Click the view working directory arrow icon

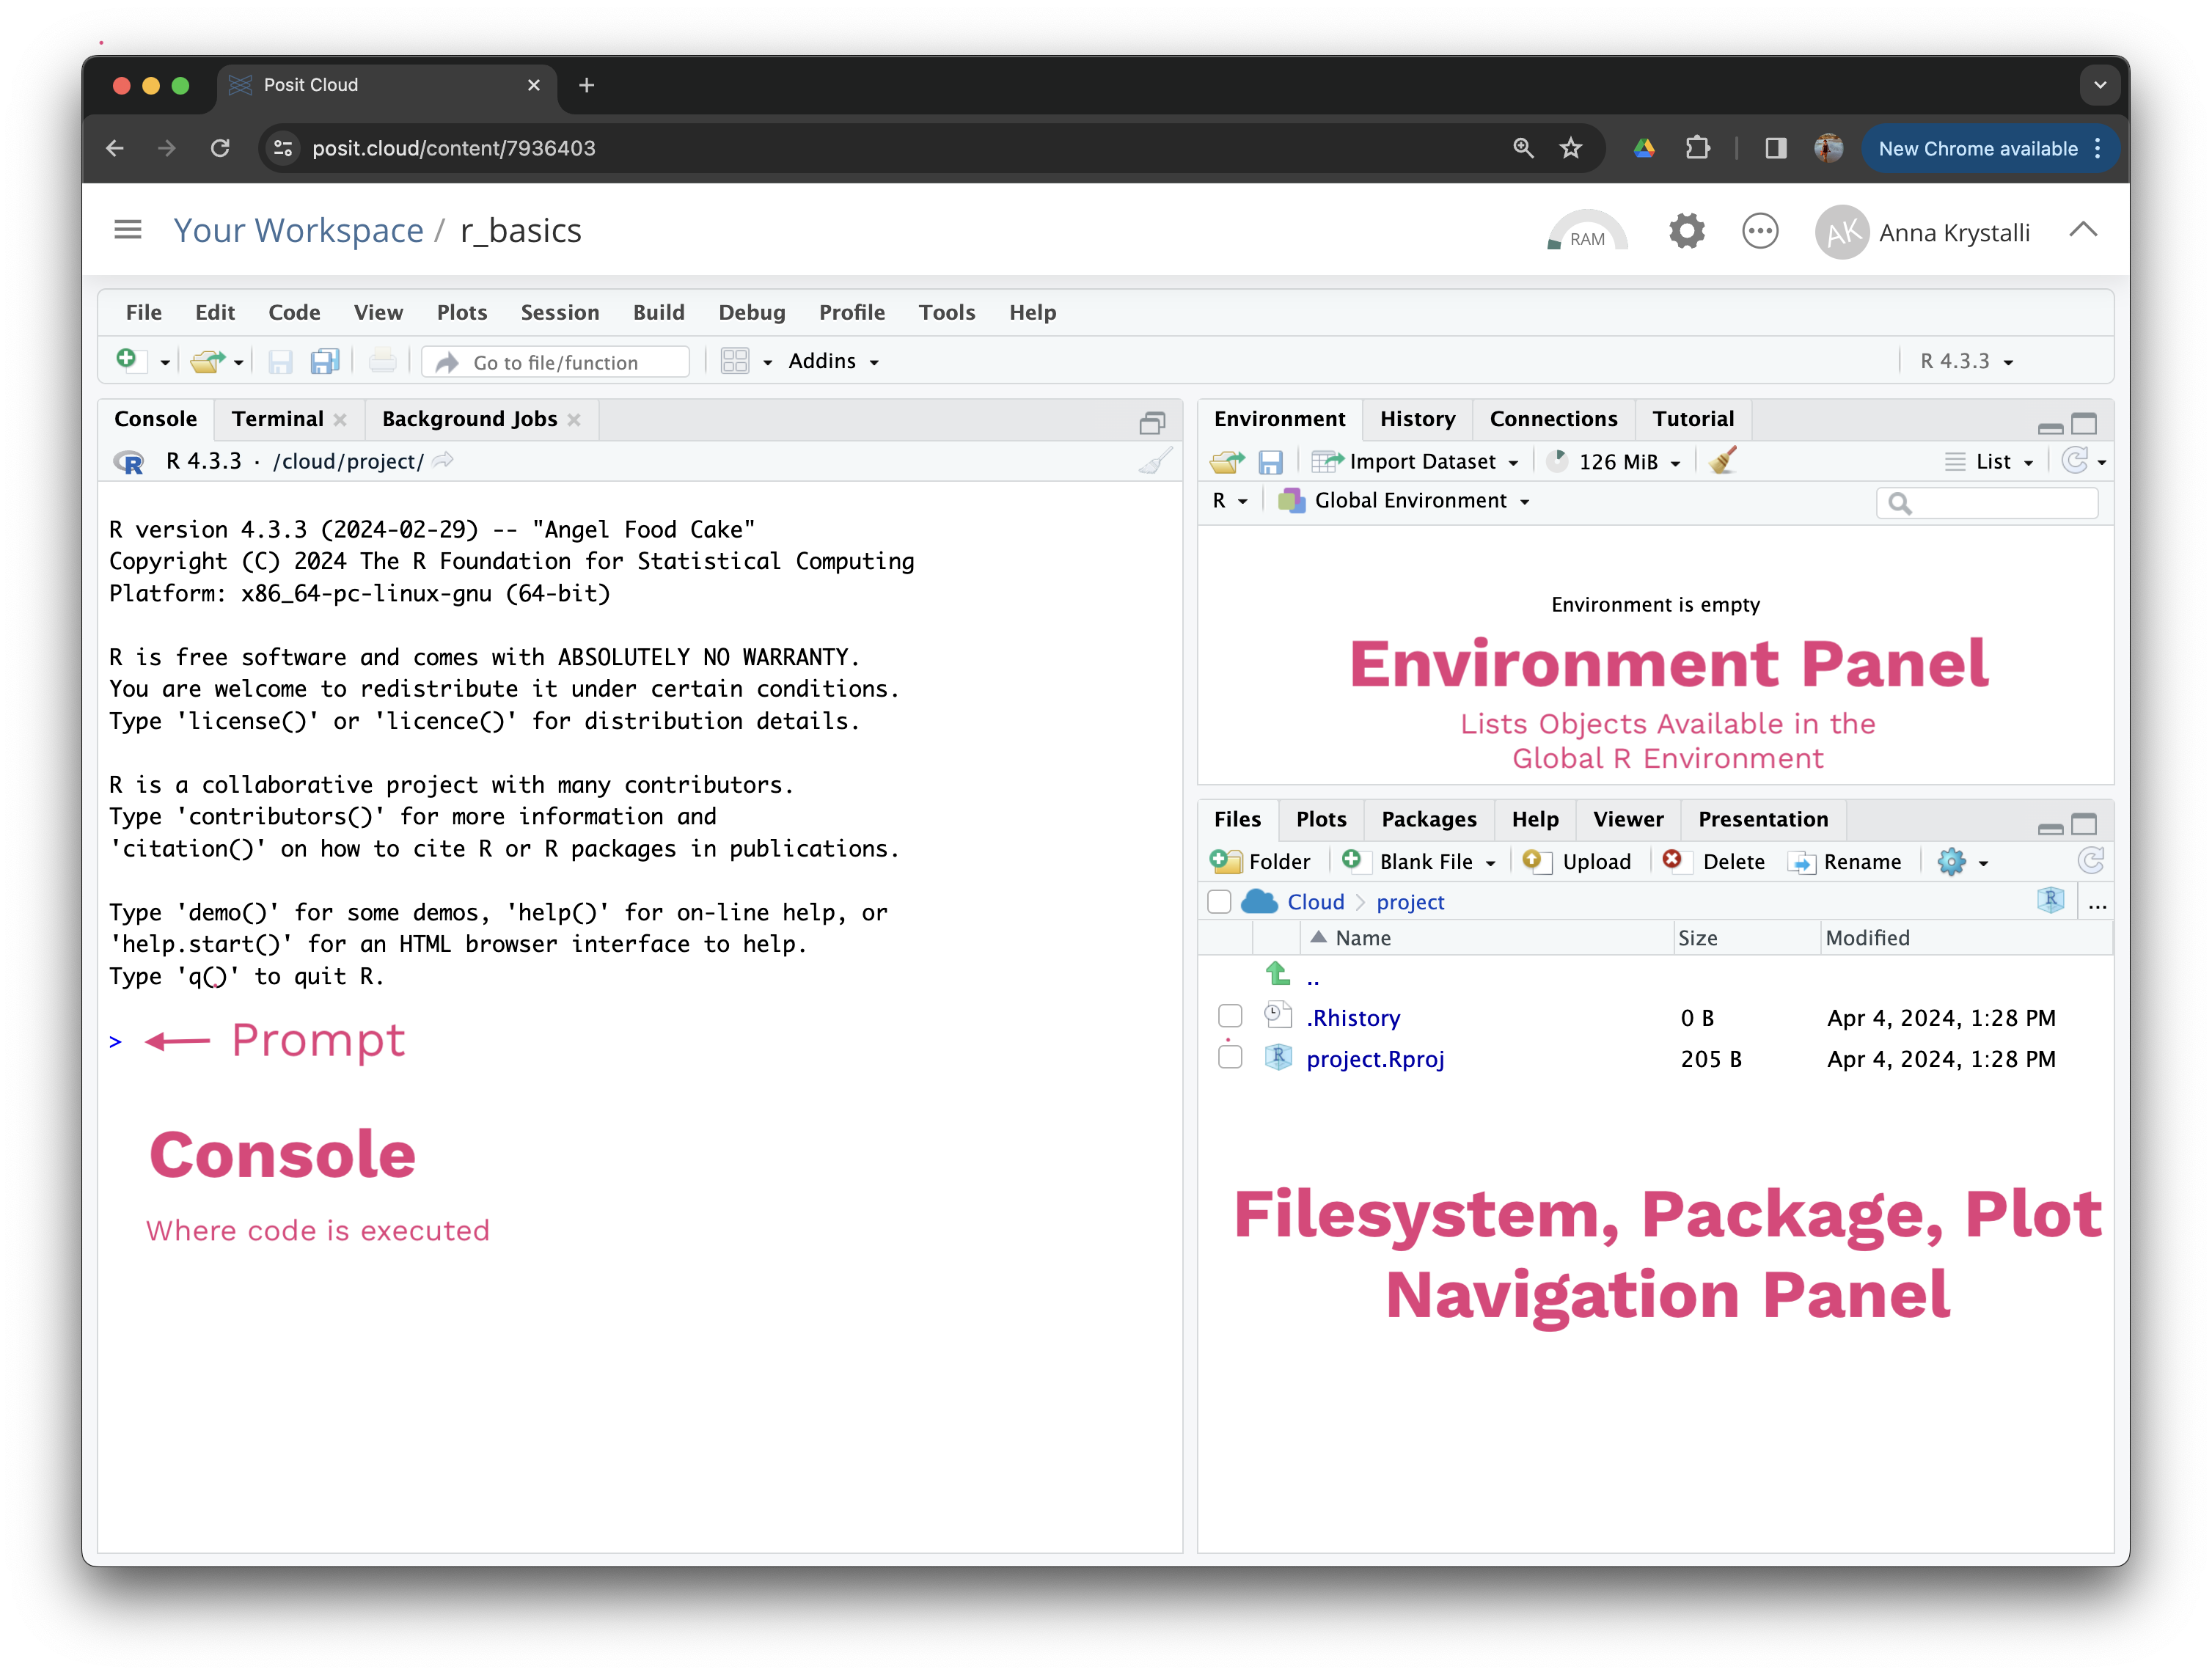click(443, 460)
